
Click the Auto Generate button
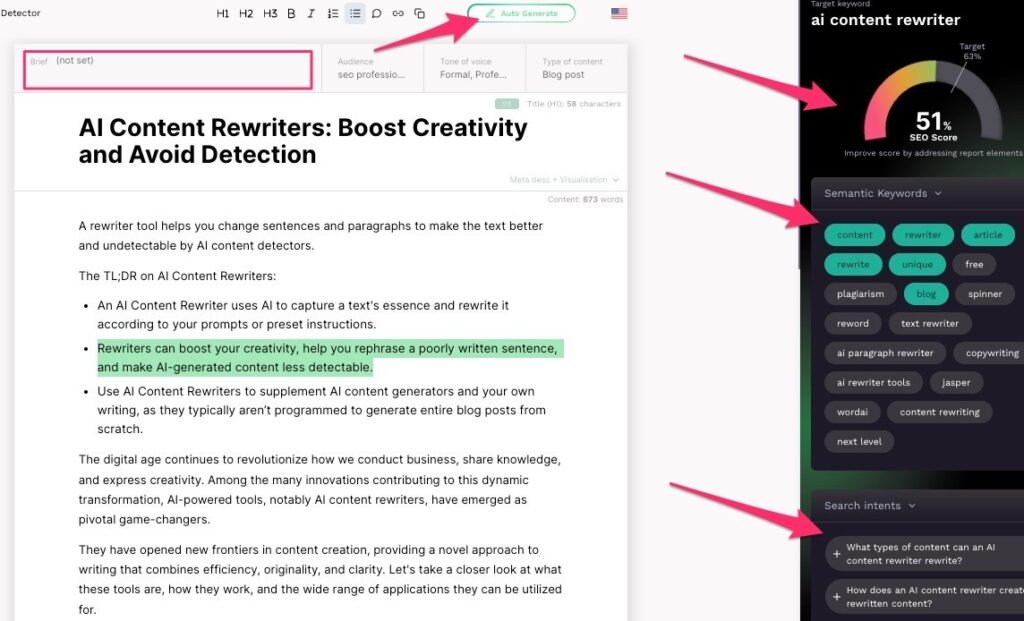pos(521,14)
